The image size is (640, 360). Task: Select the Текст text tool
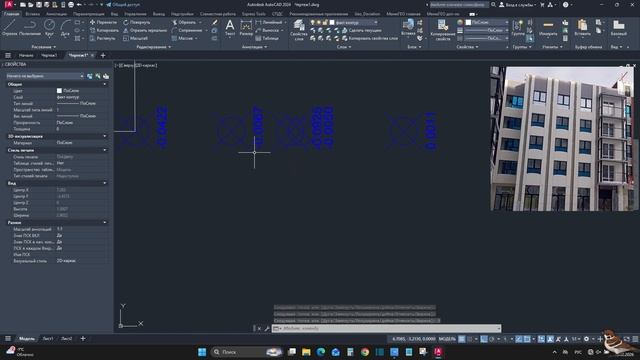click(x=230, y=28)
